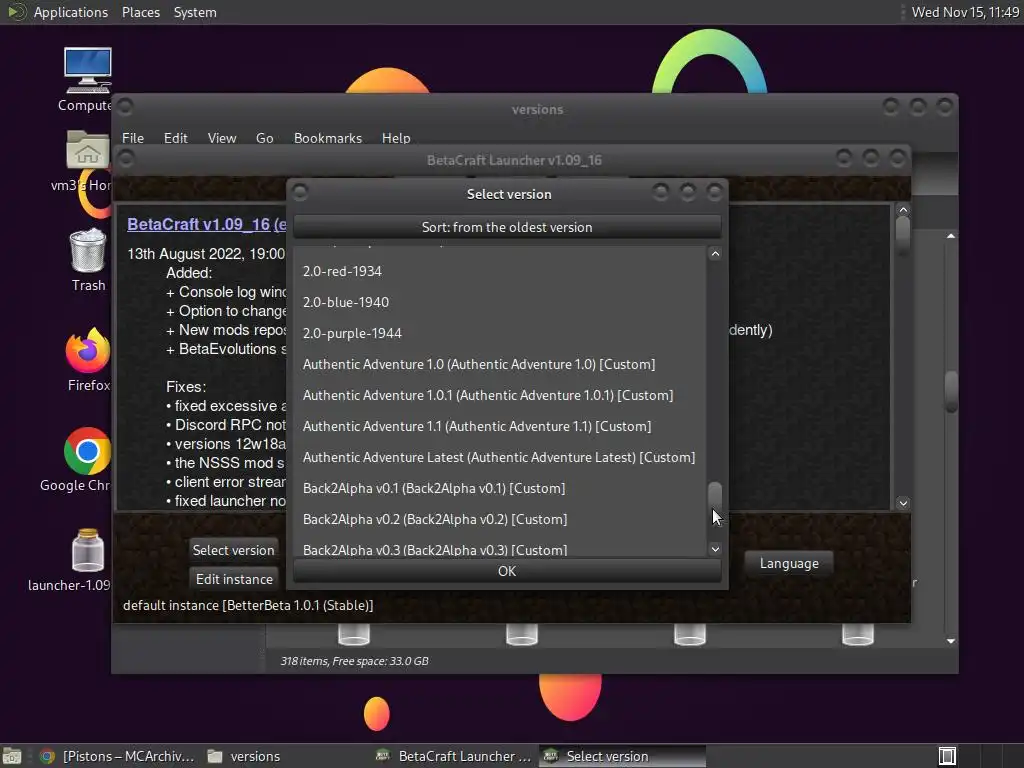Open Help menu in versions window
Image resolution: width=1024 pixels, height=768 pixels.
coord(396,138)
